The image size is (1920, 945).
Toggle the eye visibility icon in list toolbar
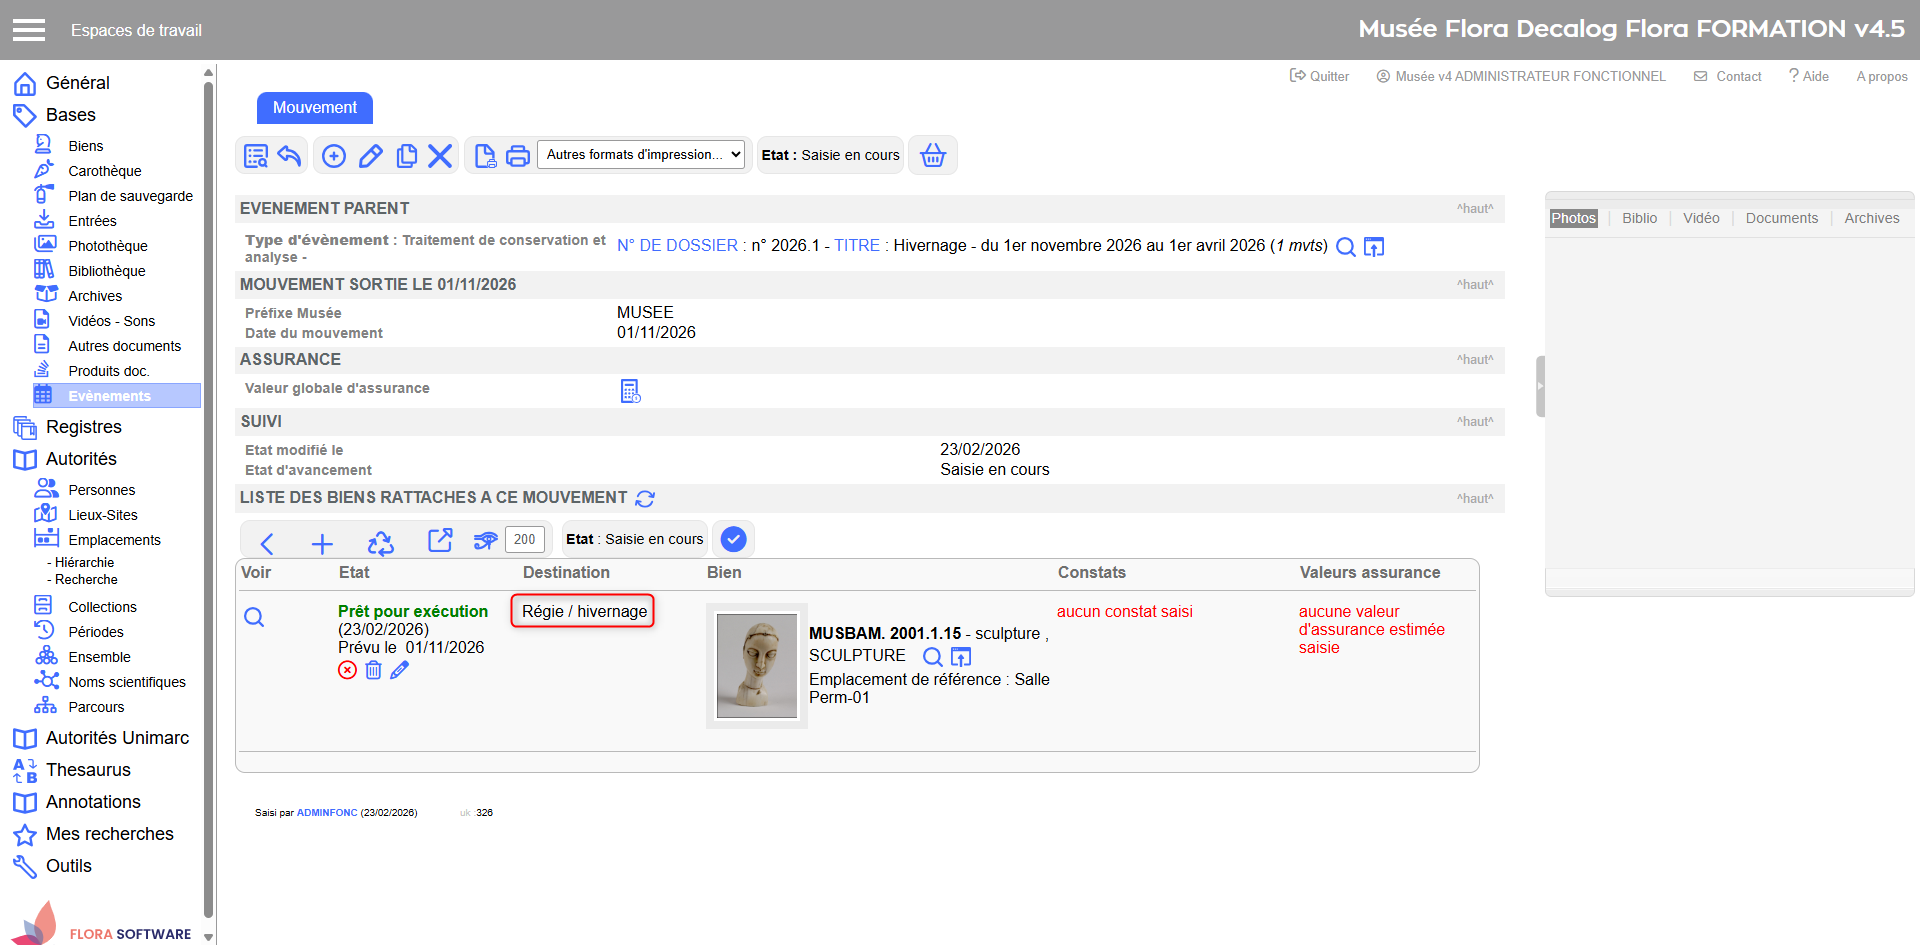(485, 541)
